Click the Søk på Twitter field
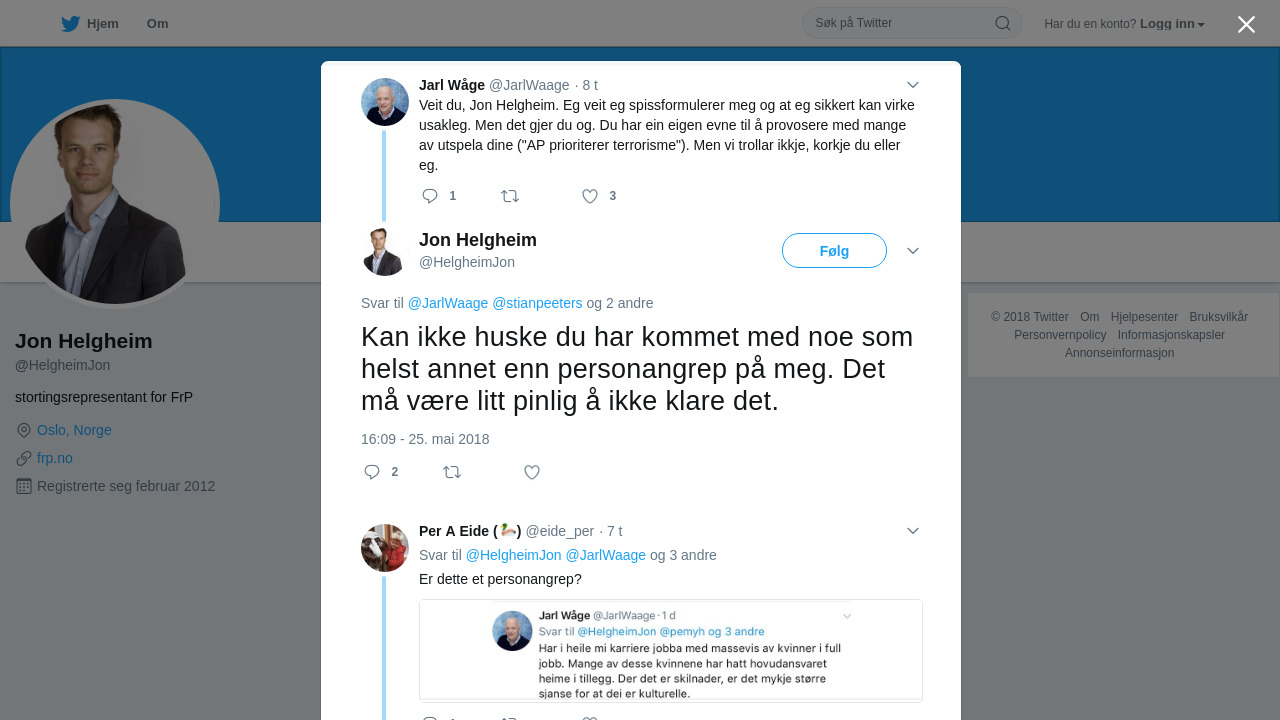 [900, 23]
